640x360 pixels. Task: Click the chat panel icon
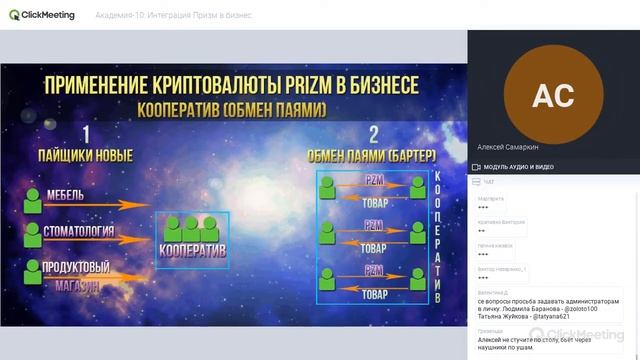click(476, 182)
